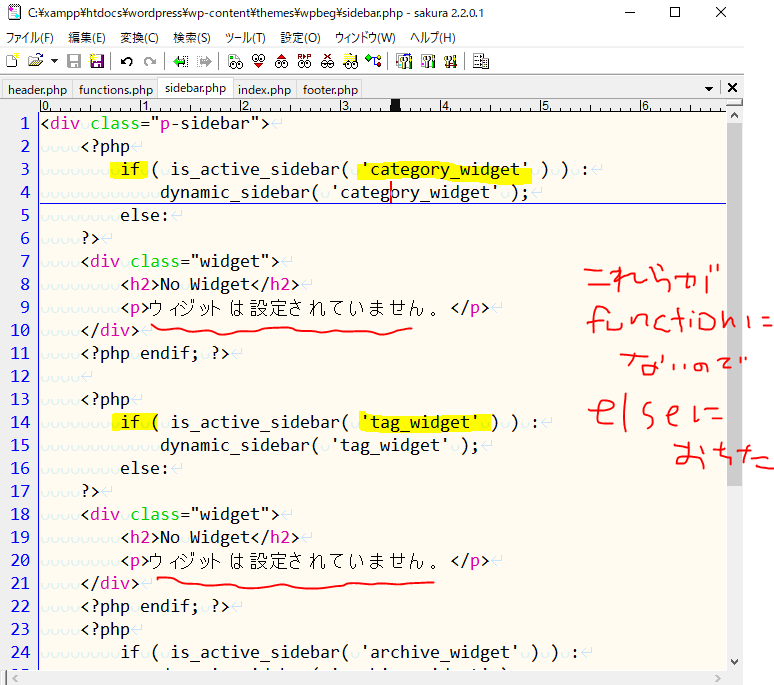The image size is (774, 685).
Task: Expand the tab list dropdown arrow
Action: coord(709,89)
